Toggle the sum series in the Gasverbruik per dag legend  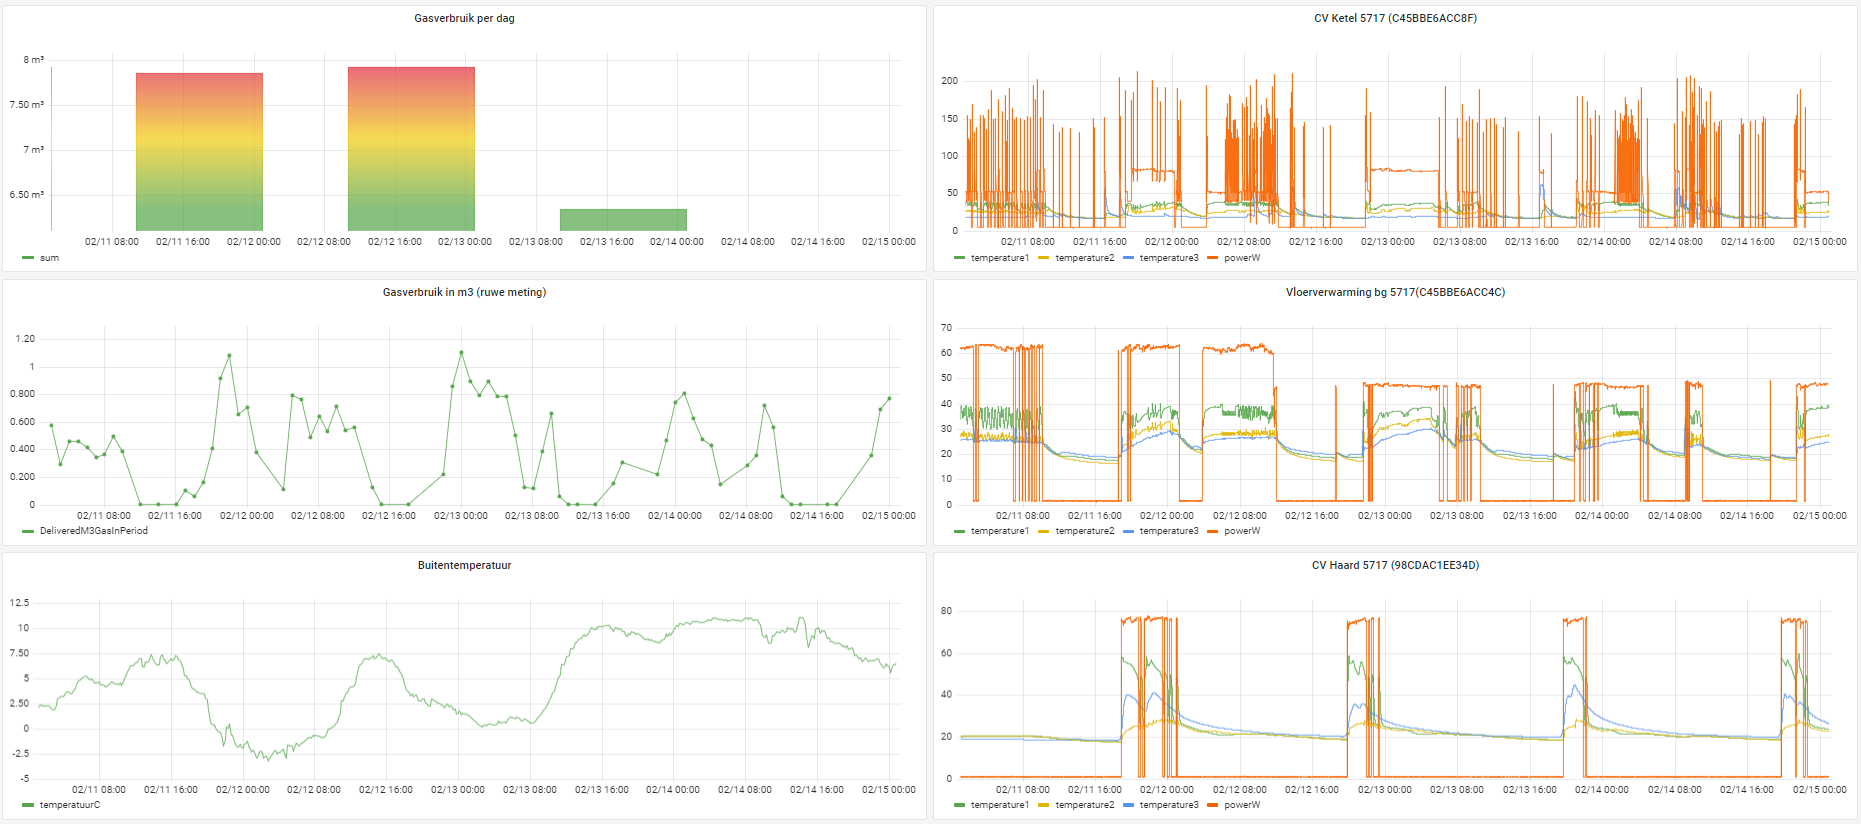(49, 258)
